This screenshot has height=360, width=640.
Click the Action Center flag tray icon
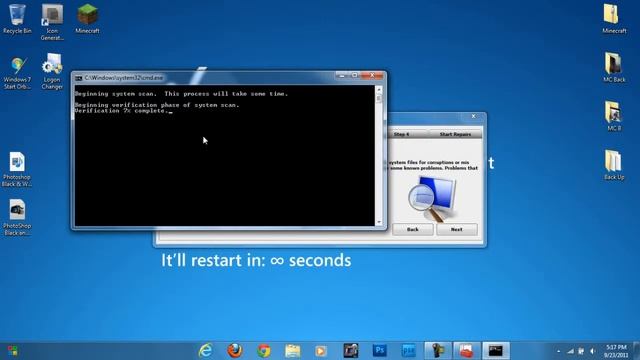click(x=581, y=351)
